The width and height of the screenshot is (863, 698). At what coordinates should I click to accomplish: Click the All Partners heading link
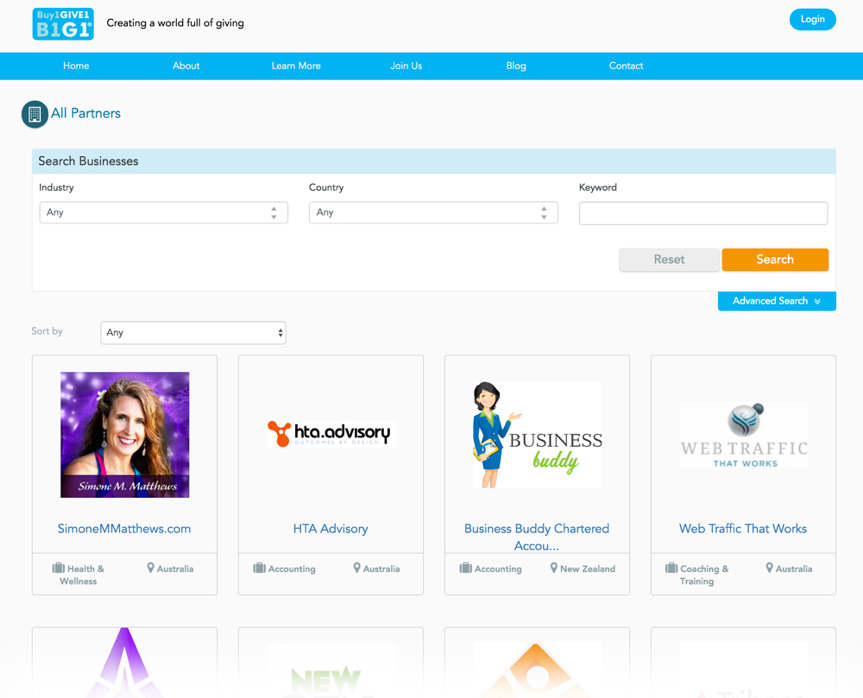[86, 113]
